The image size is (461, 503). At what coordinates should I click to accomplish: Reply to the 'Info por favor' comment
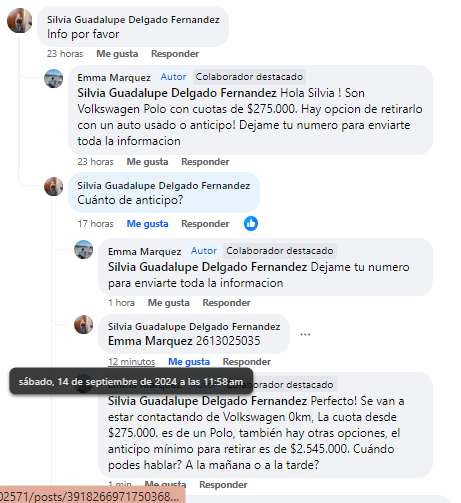click(x=175, y=54)
